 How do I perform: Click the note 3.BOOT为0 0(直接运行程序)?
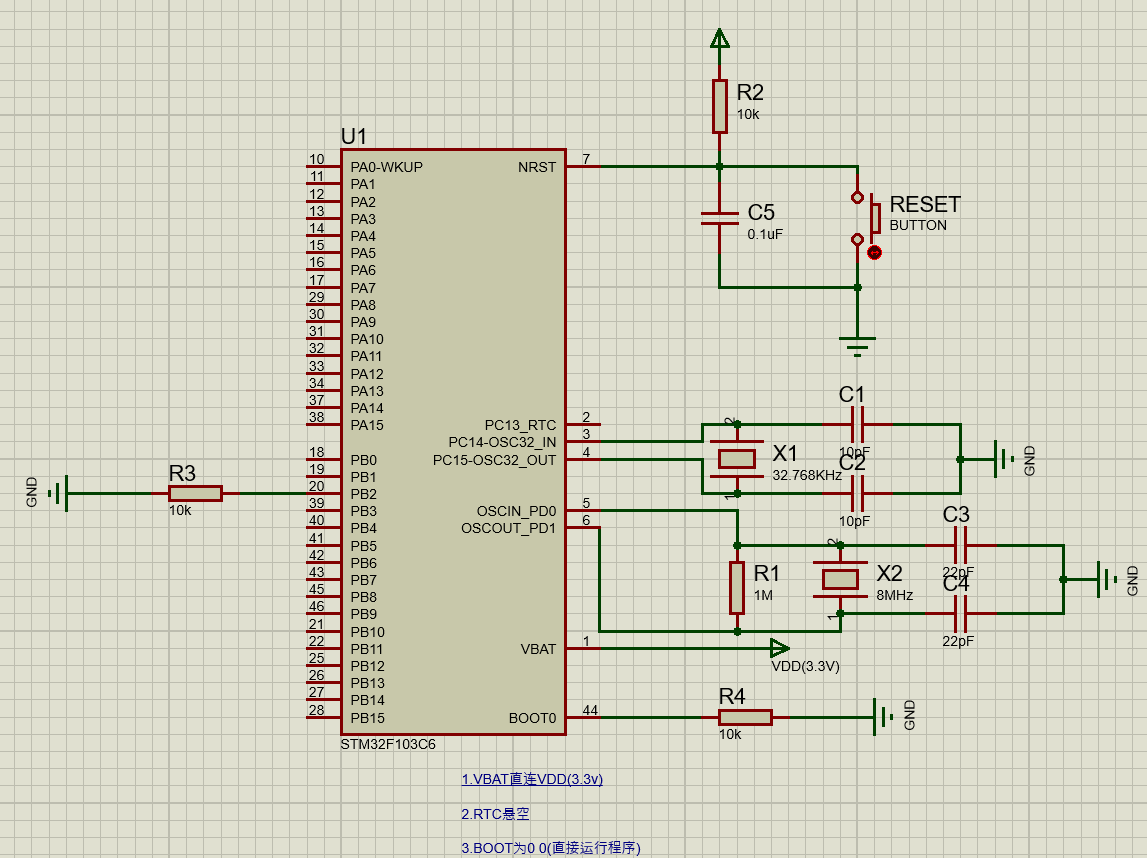point(550,847)
